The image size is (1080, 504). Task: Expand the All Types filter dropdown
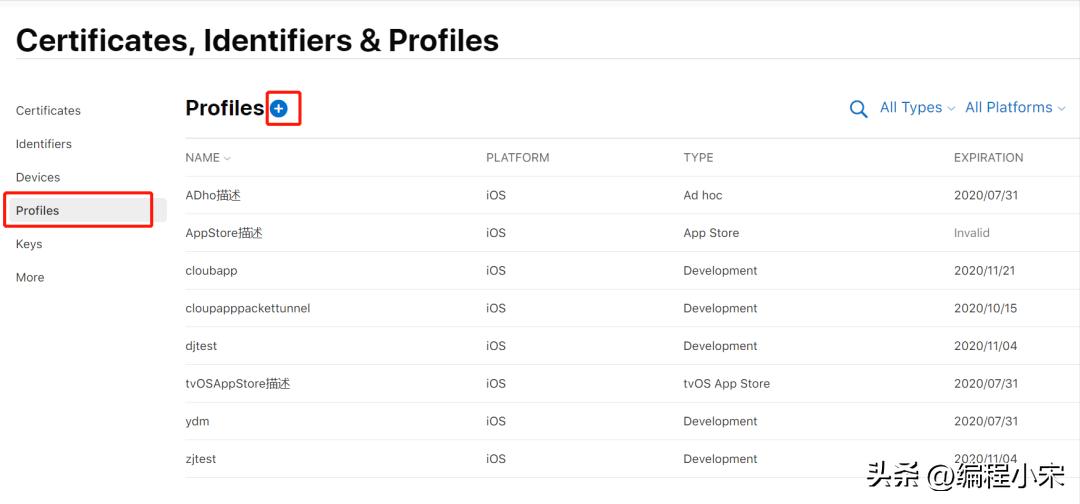point(917,108)
